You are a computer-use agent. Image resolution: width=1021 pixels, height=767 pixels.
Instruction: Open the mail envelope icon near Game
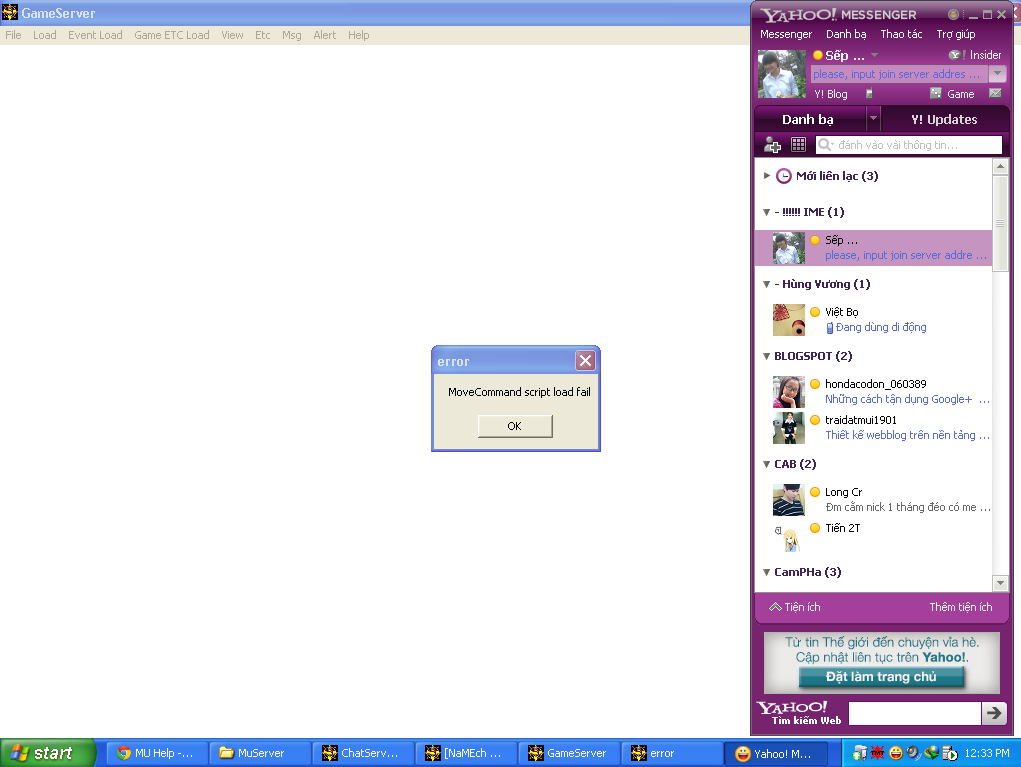(x=995, y=93)
